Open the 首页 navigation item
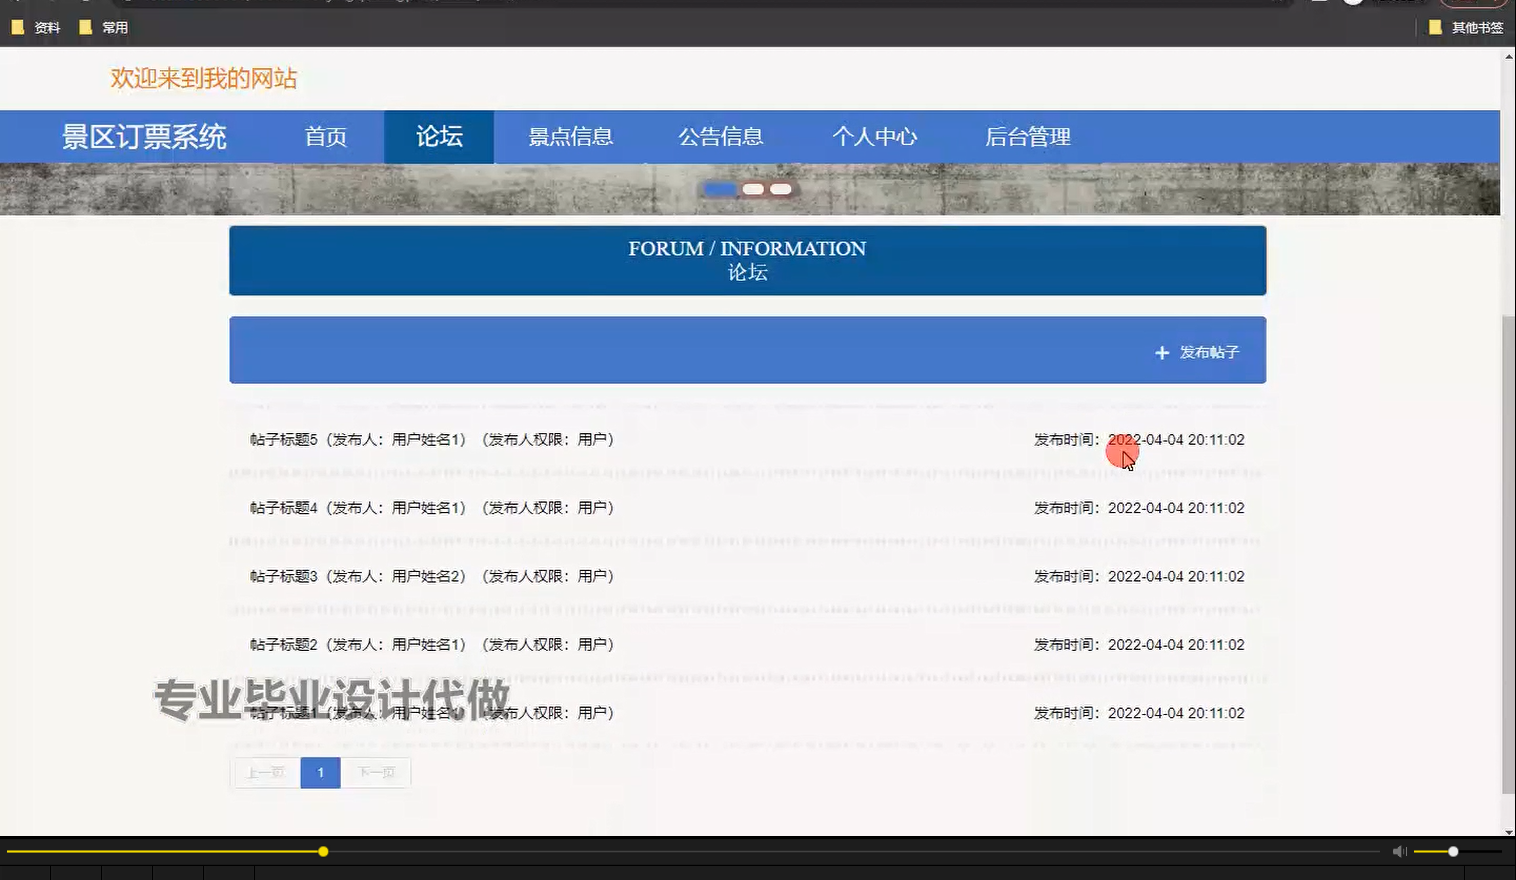The height and width of the screenshot is (880, 1516). tap(325, 137)
